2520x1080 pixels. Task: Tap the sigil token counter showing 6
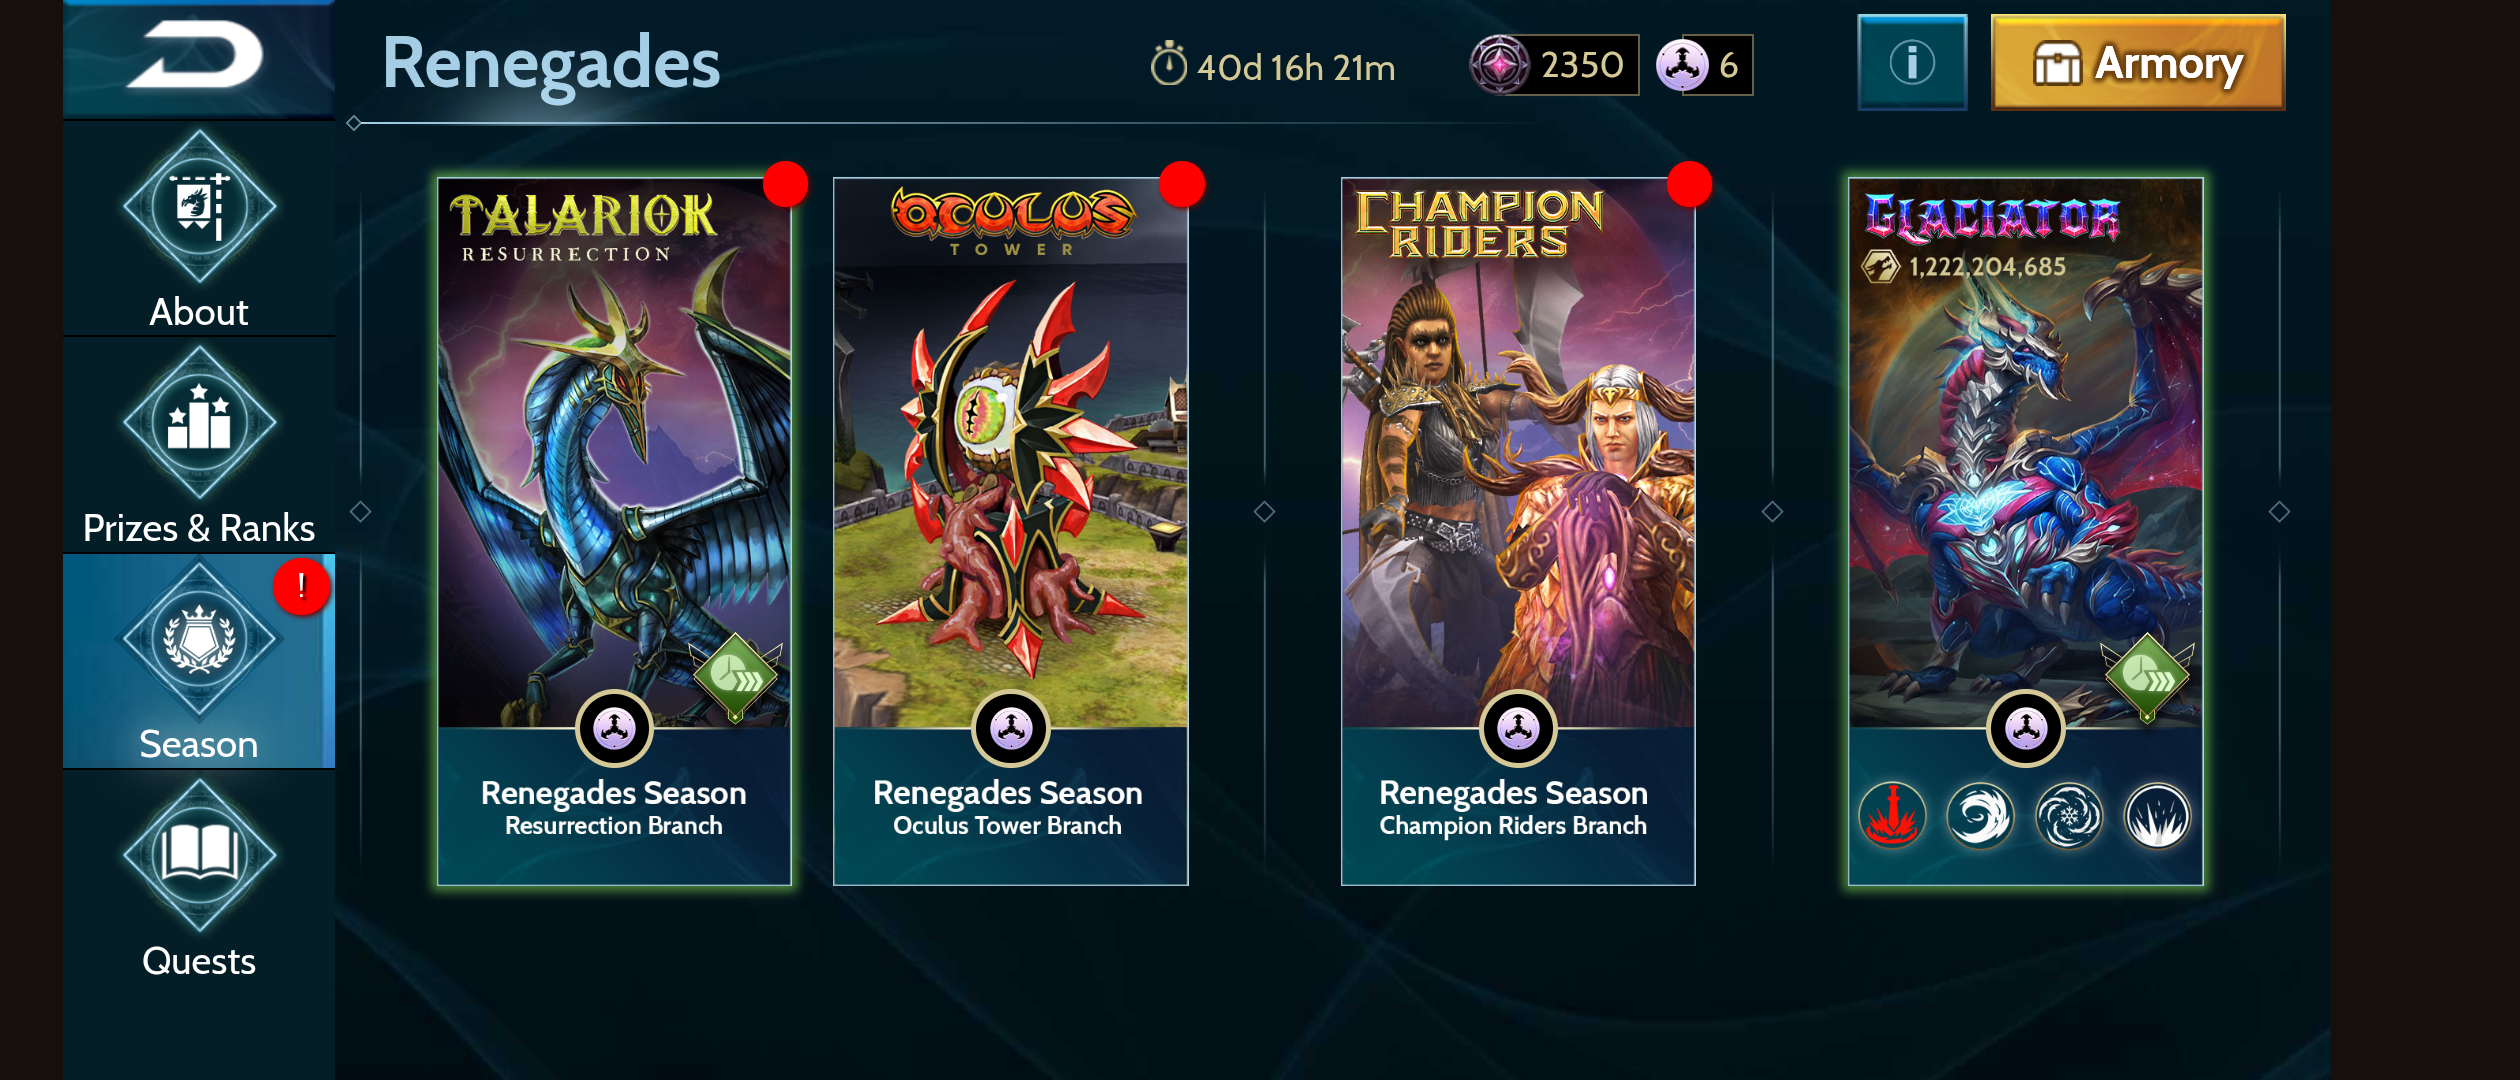coord(1704,65)
